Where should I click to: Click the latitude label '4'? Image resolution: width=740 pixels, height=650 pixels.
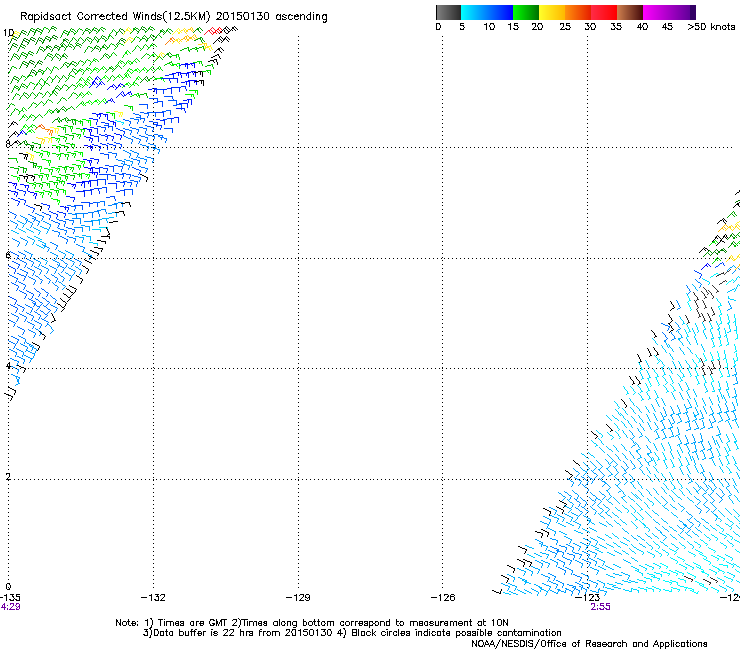click(8, 366)
